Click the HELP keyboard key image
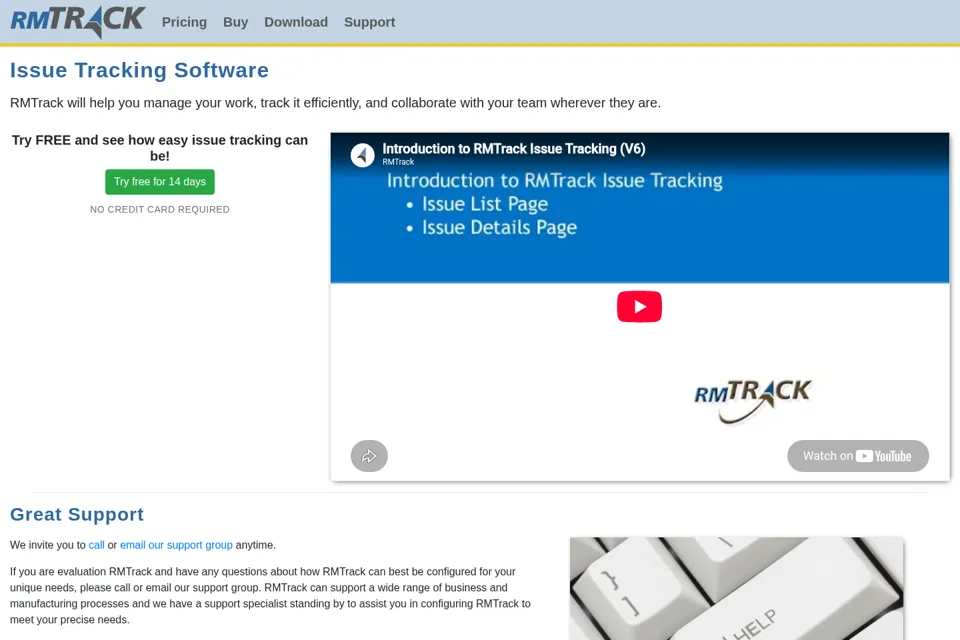 pos(737,589)
